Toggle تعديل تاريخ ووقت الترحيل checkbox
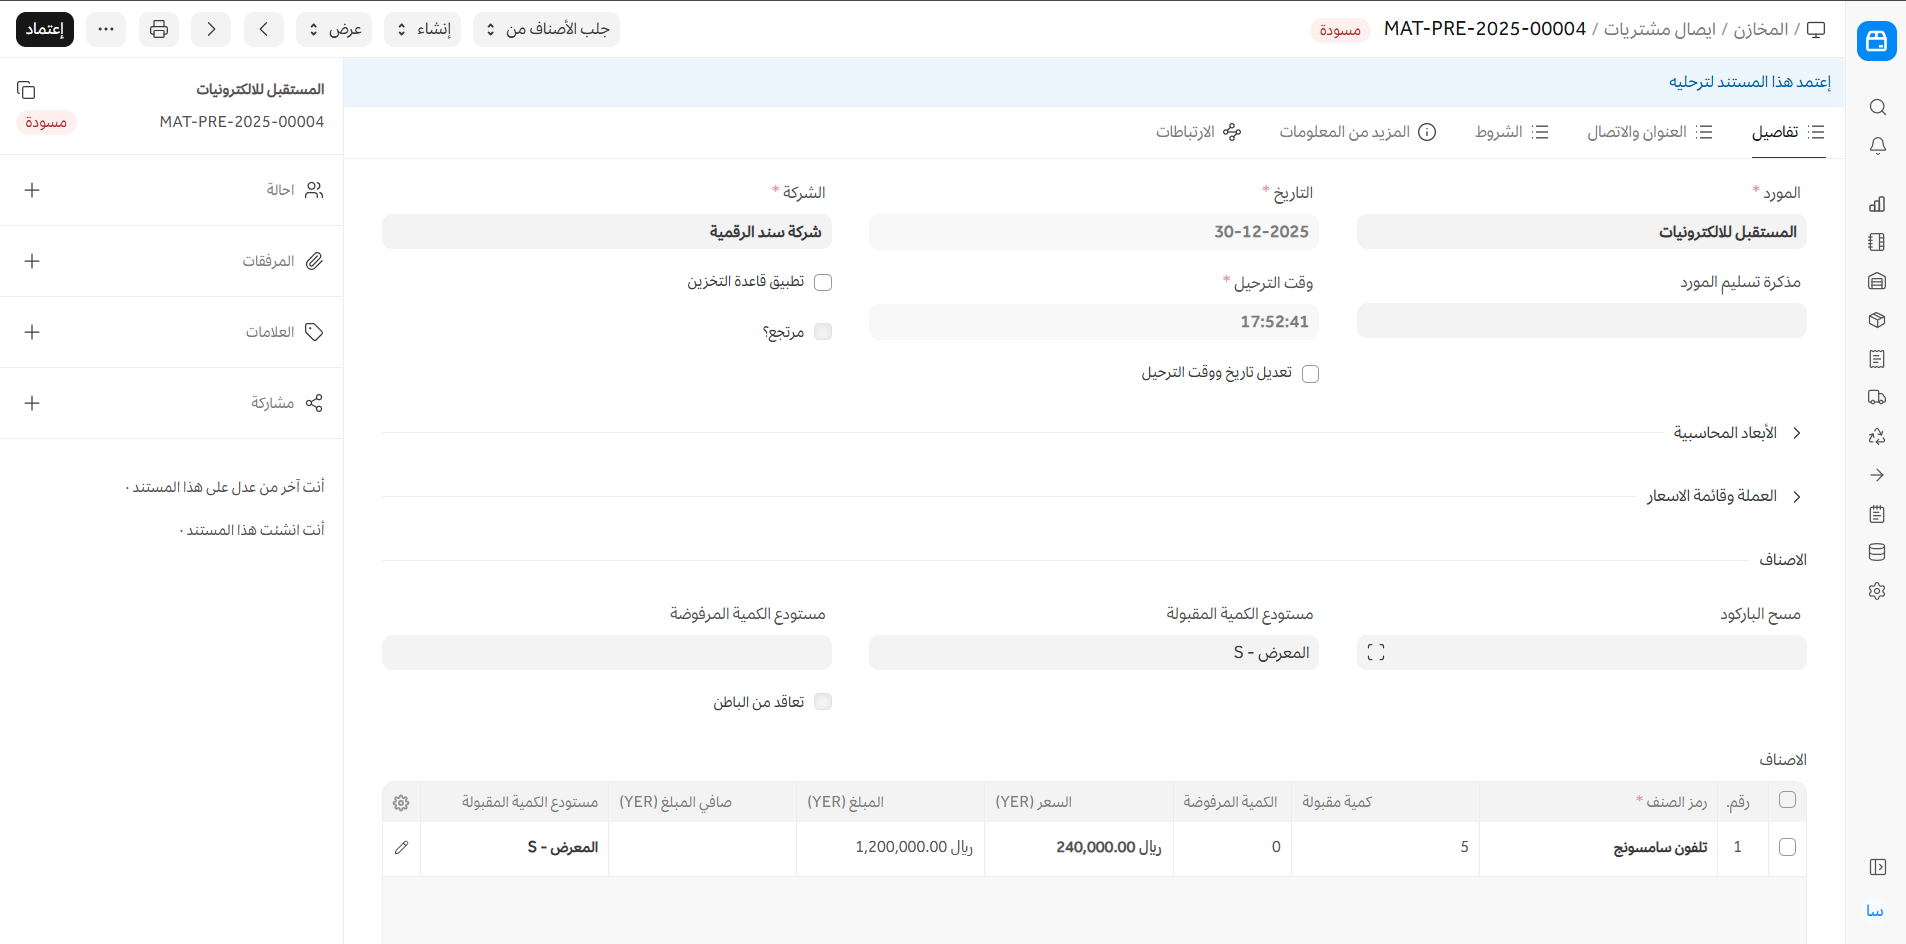 pos(1310,374)
